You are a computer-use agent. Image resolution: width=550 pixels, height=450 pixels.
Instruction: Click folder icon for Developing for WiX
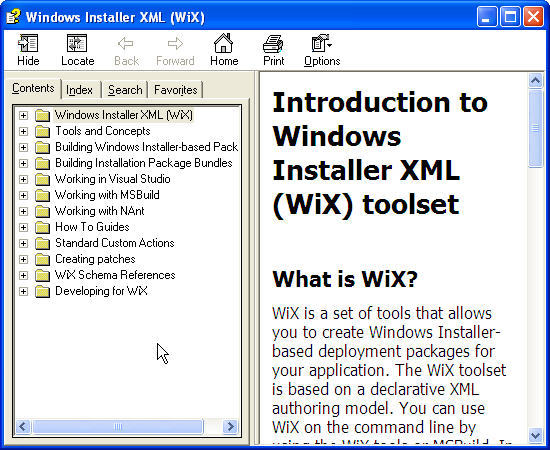[42, 291]
